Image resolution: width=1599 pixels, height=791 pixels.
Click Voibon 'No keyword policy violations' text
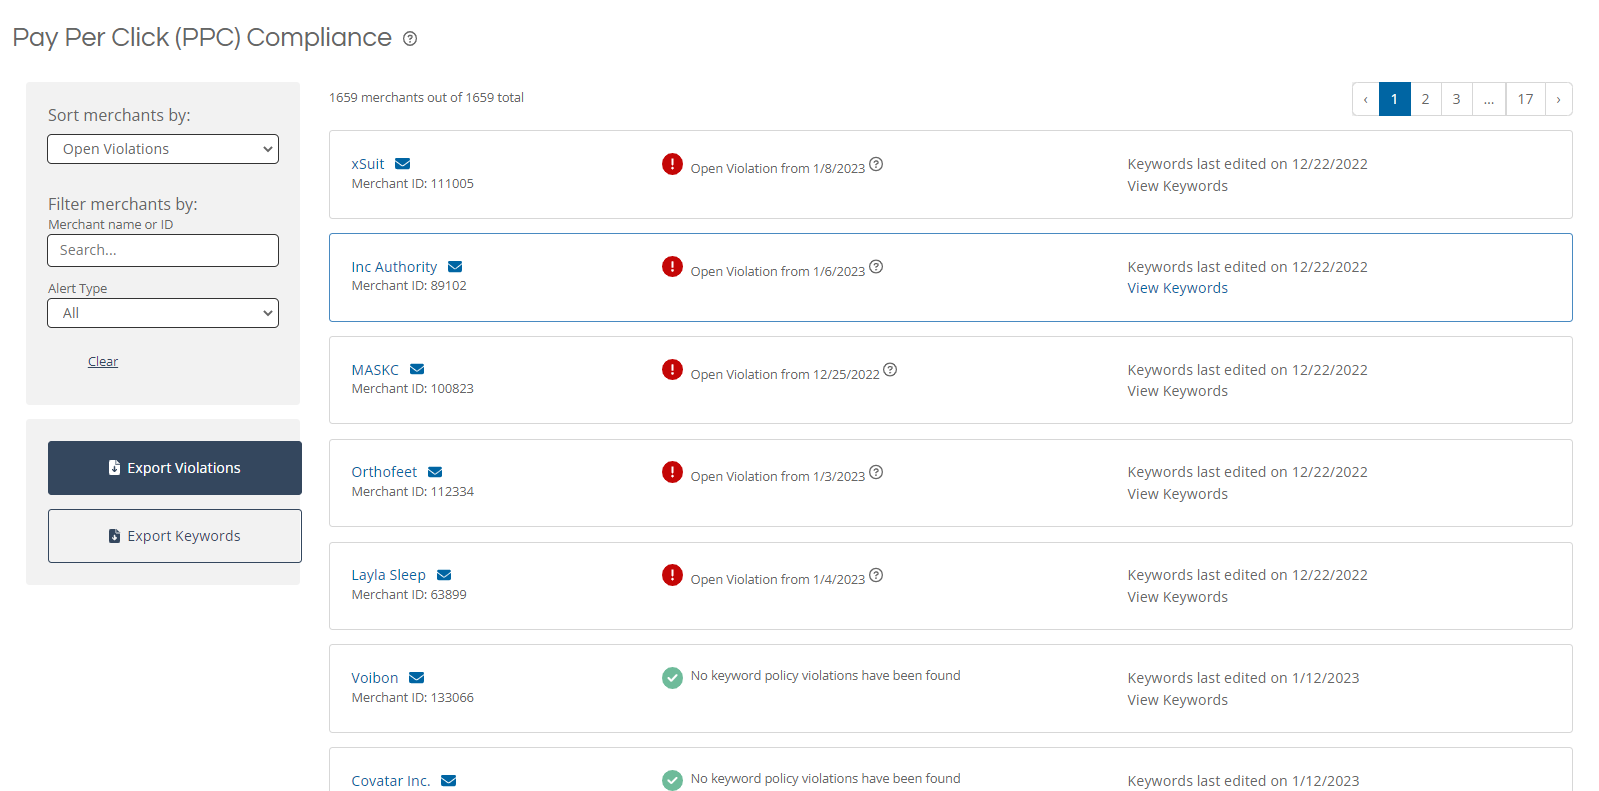click(826, 676)
